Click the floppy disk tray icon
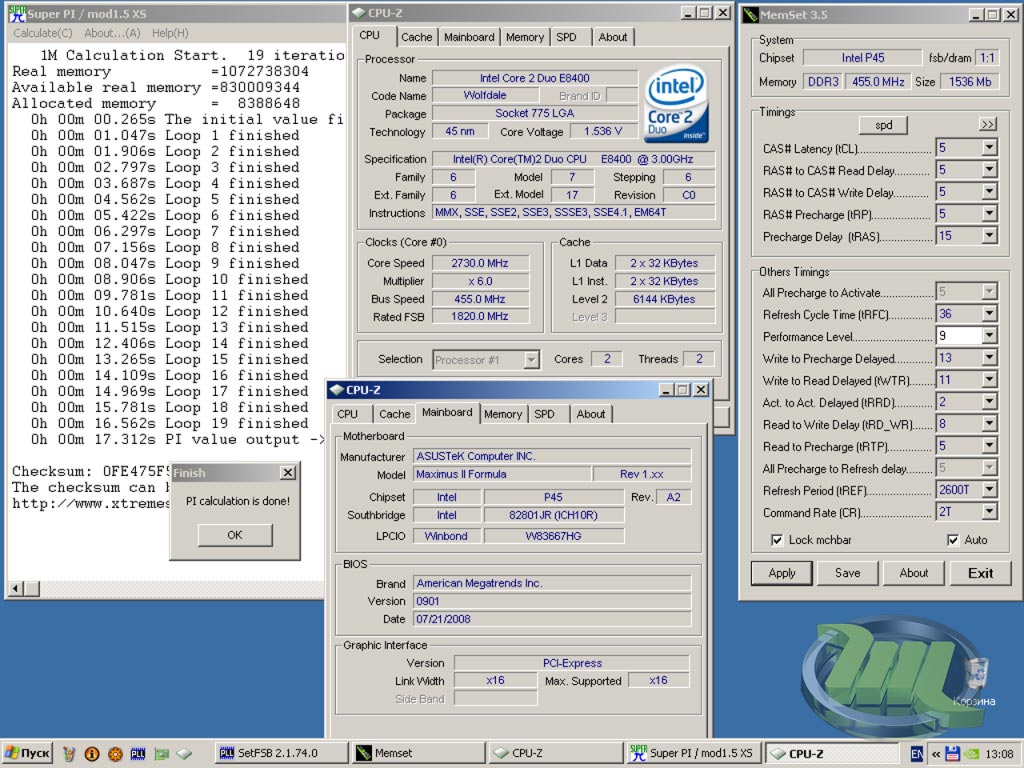This screenshot has width=1024, height=768. [x=952, y=754]
